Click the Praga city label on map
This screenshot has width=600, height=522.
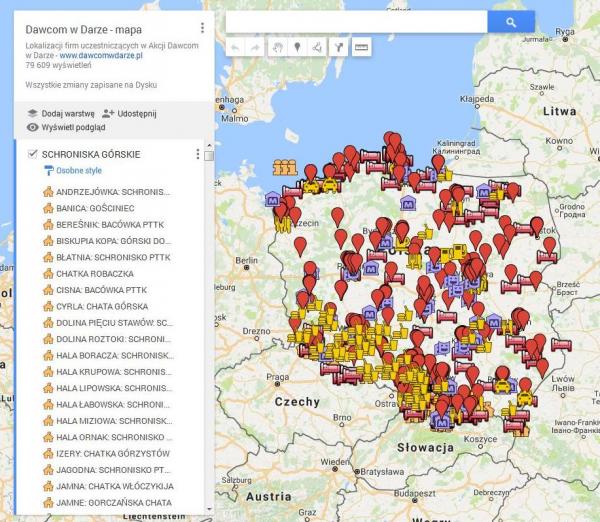277,377
